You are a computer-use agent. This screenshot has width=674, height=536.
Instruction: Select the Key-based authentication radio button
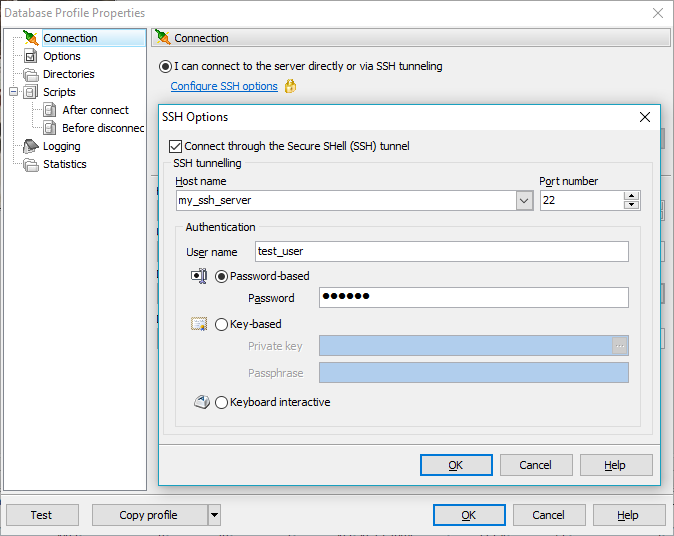[x=222, y=324]
